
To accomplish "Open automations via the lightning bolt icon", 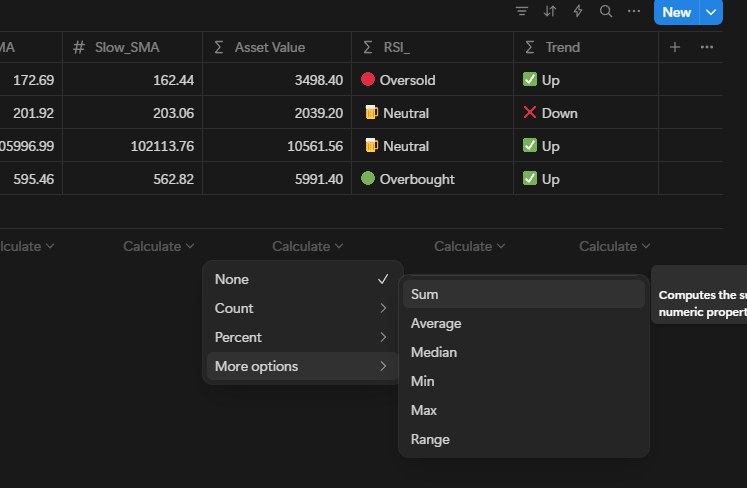I will pos(577,11).
